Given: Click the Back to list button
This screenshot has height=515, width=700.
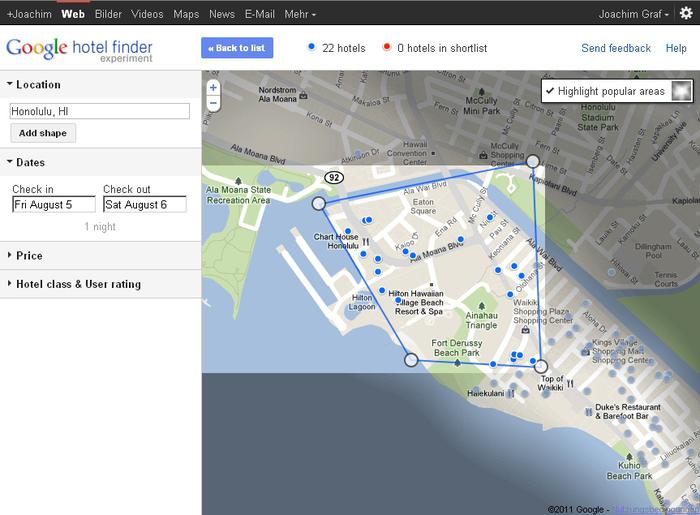Looking at the screenshot, I should 237,48.
